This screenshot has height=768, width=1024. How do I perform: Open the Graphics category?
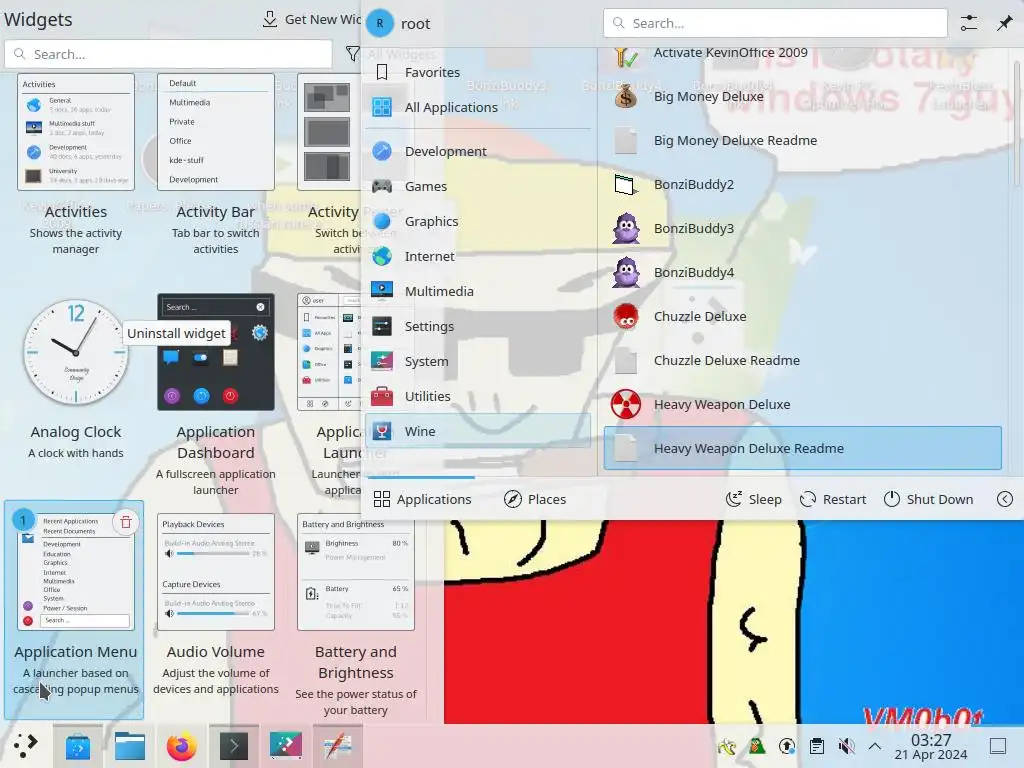click(477, 221)
